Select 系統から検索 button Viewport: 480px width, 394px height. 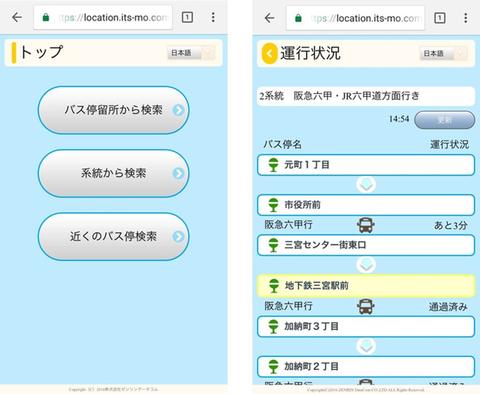tap(114, 173)
